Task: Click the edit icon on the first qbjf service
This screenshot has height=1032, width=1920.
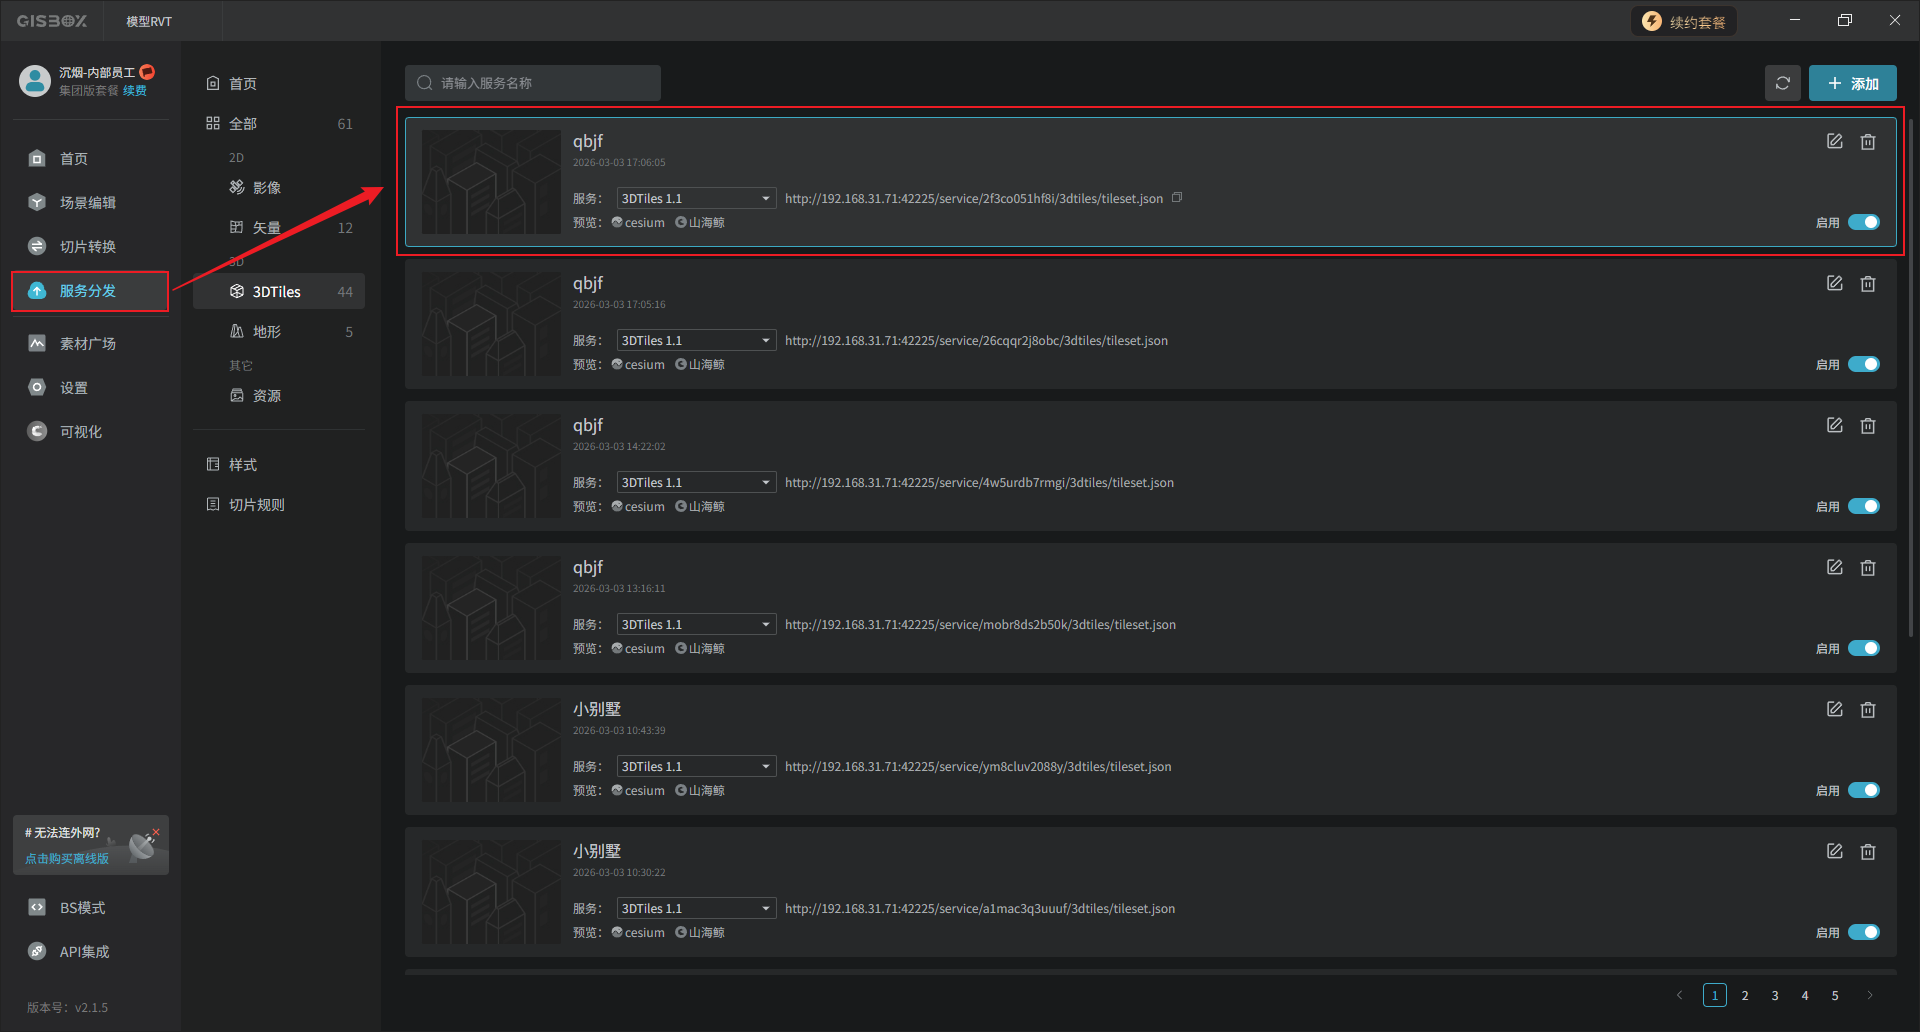Action: (1834, 142)
